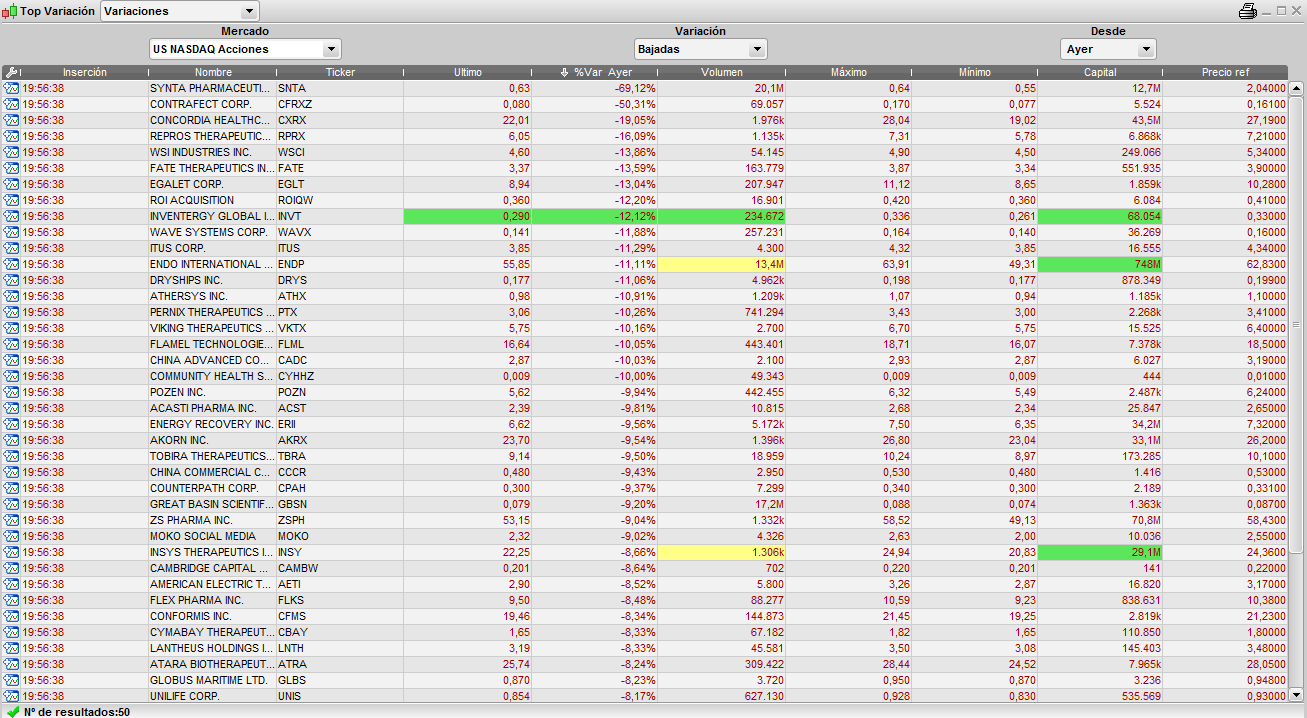
Task: Click the chart icon in WAVE SYSTEMS CORP. row
Action: coord(12,232)
